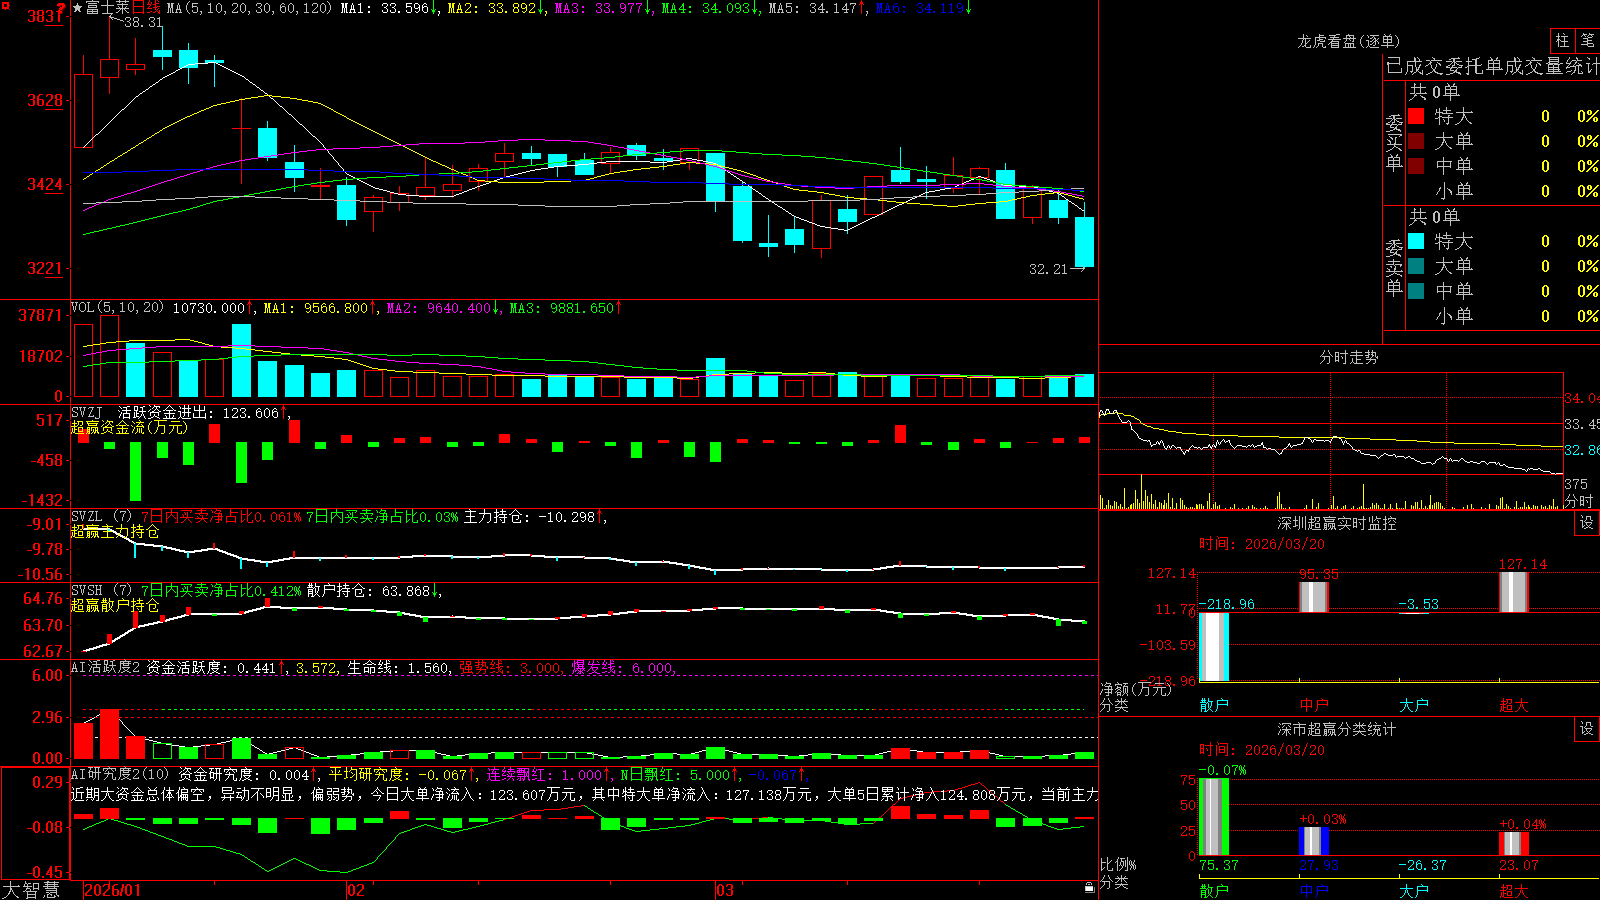Click the 连续飘红: 1.000 readout
1600x900 pixels.
[549, 774]
